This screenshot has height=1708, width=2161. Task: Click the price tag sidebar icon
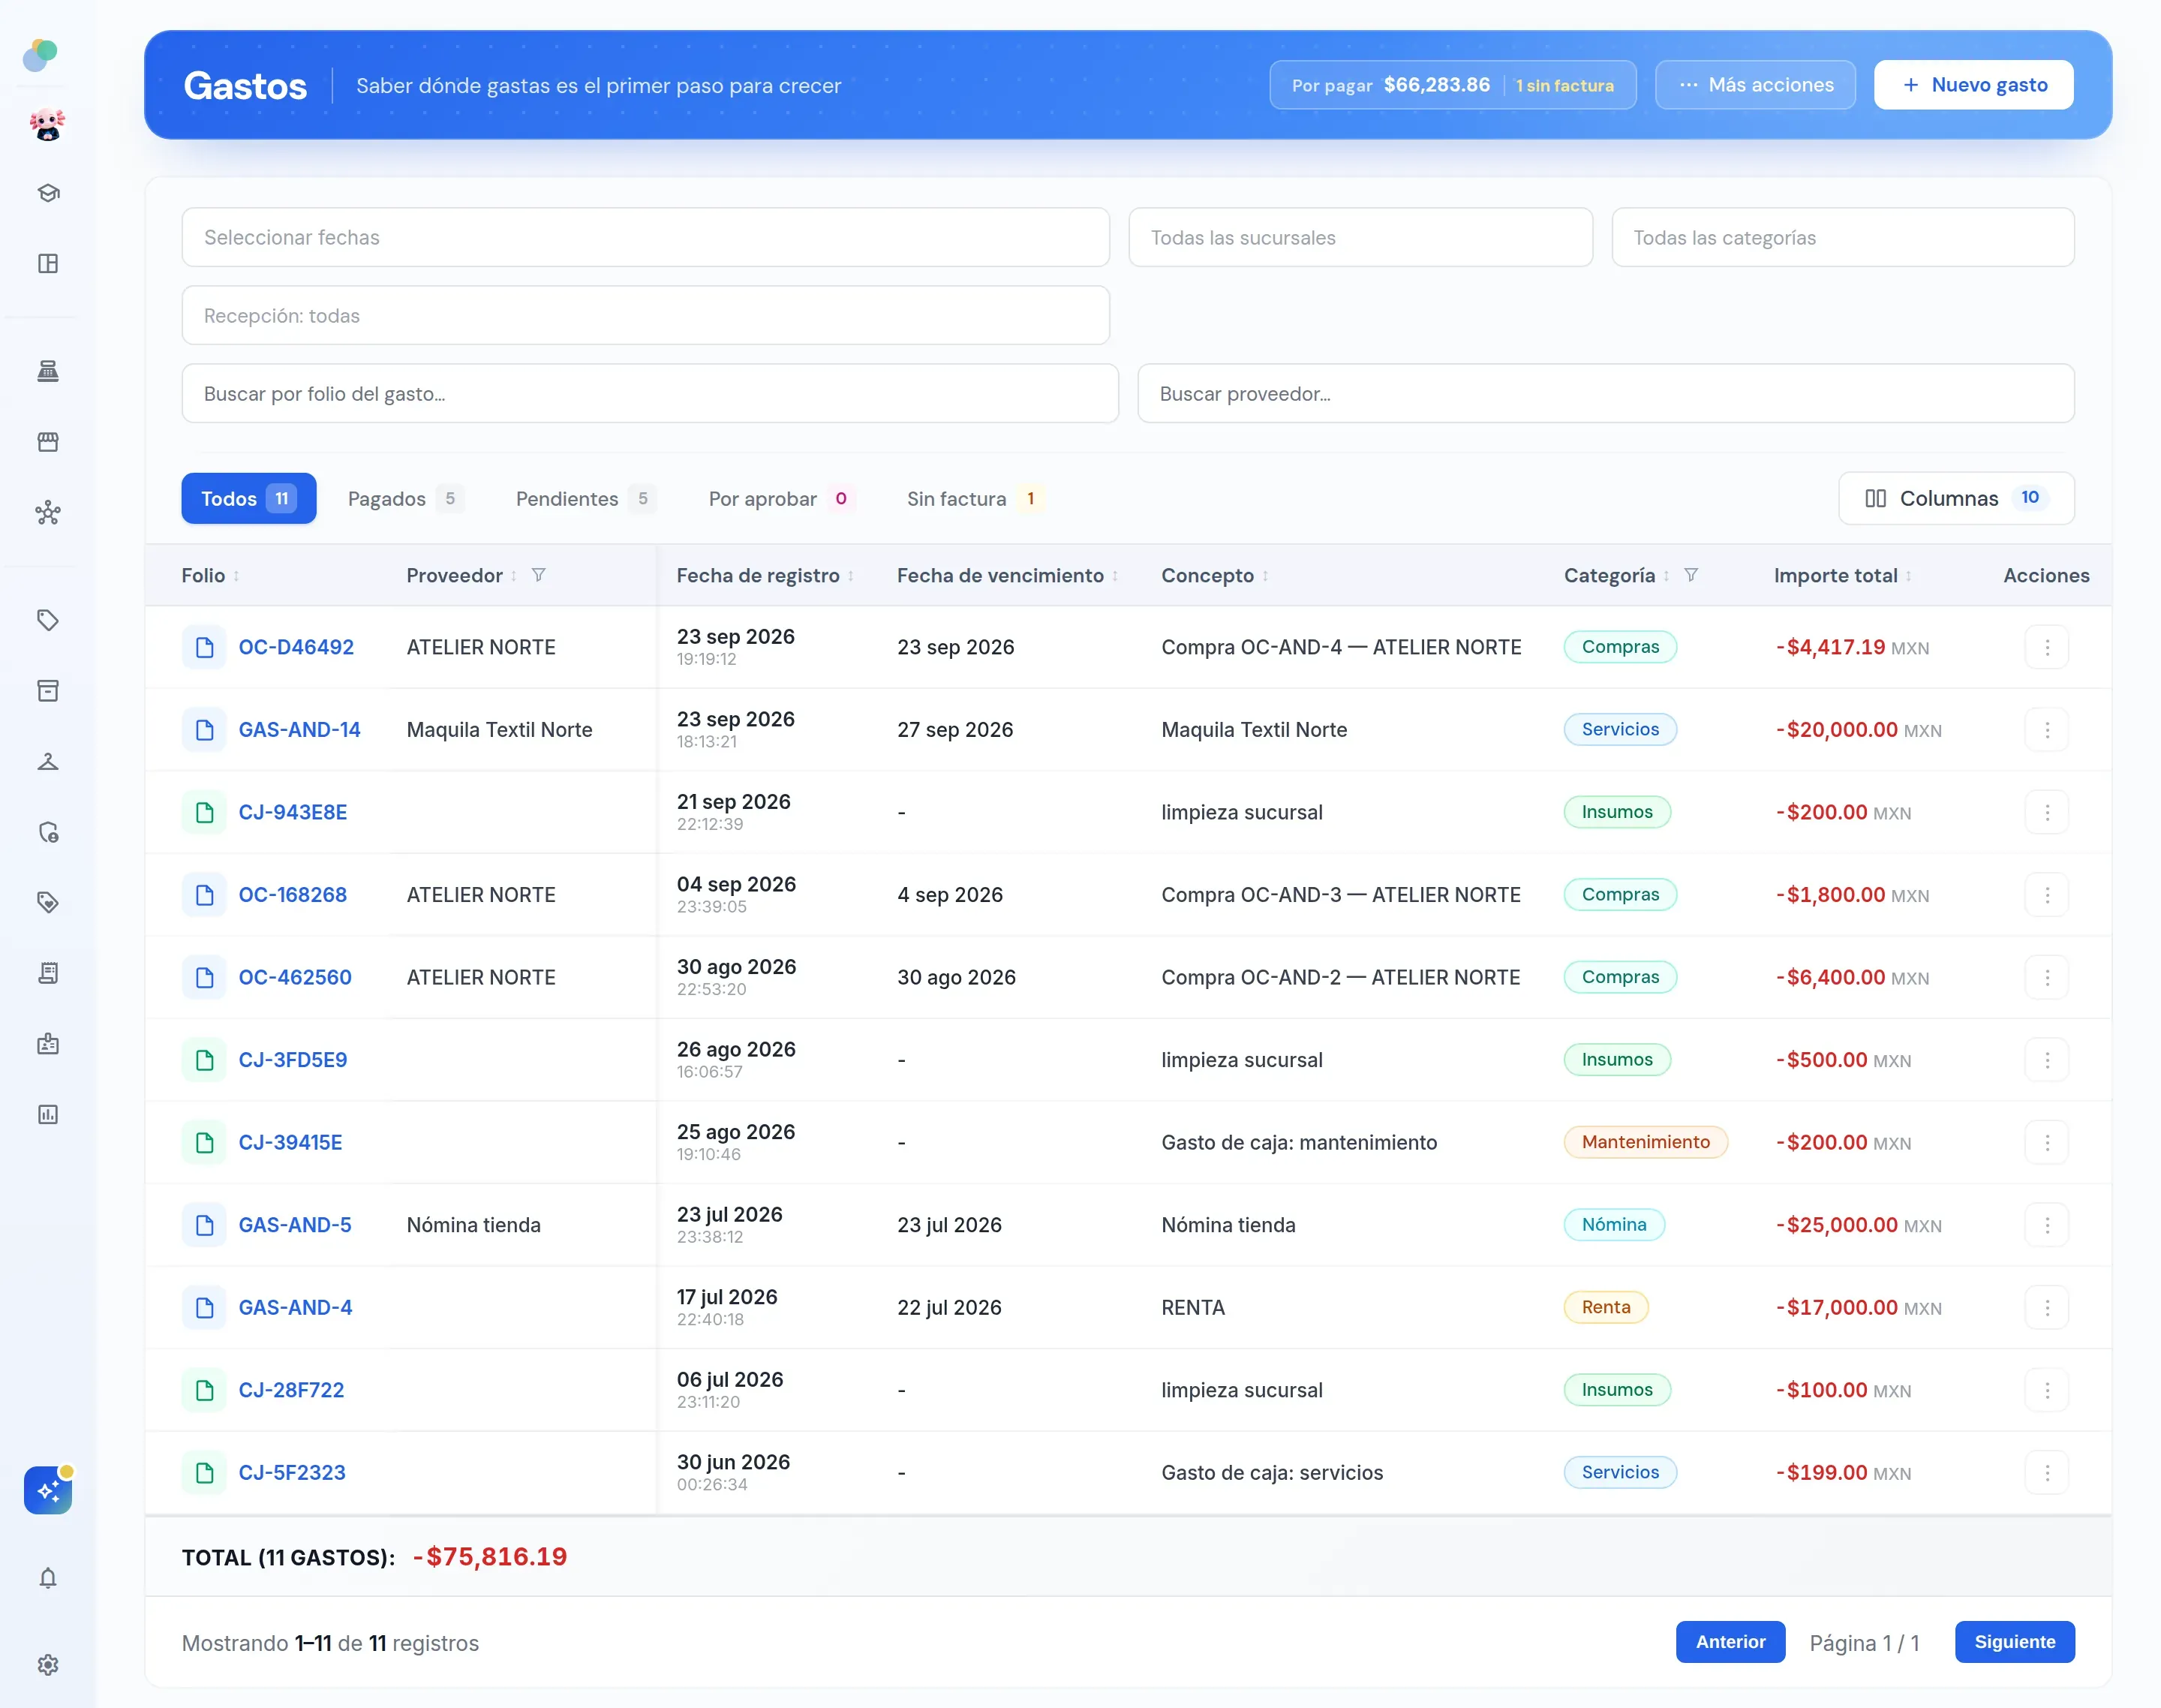pos(48,620)
